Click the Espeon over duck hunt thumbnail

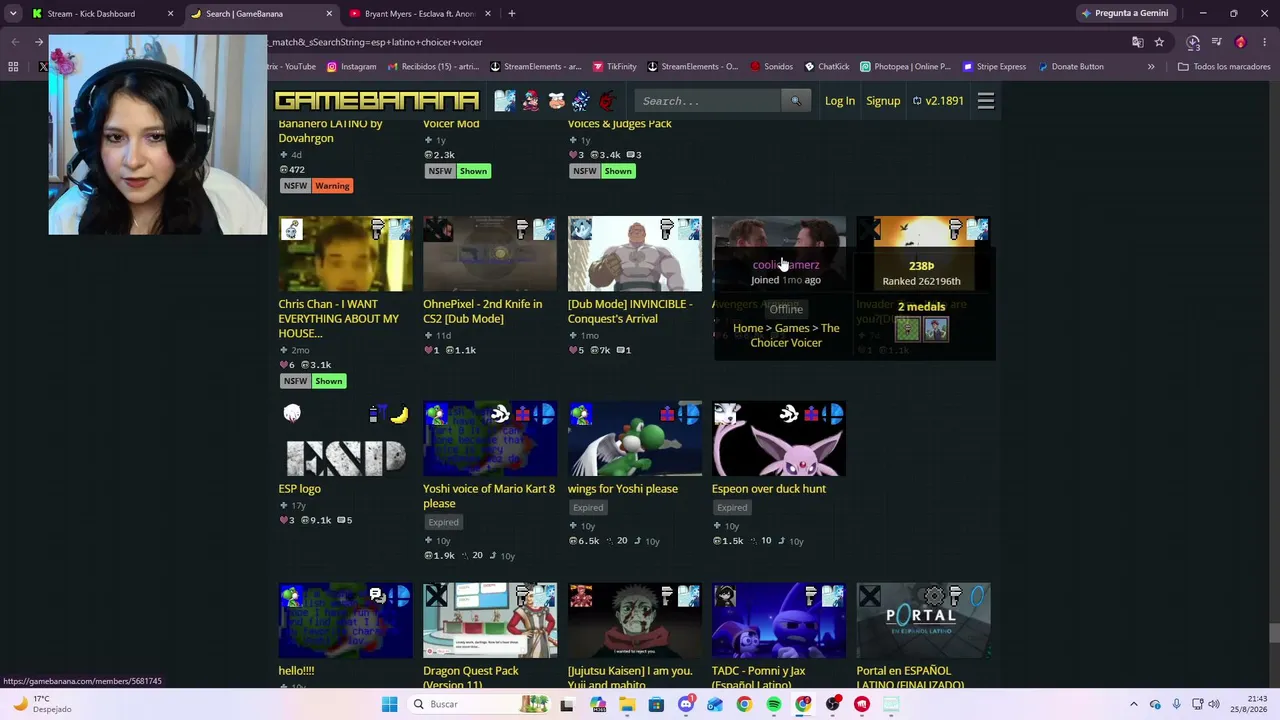(x=779, y=439)
